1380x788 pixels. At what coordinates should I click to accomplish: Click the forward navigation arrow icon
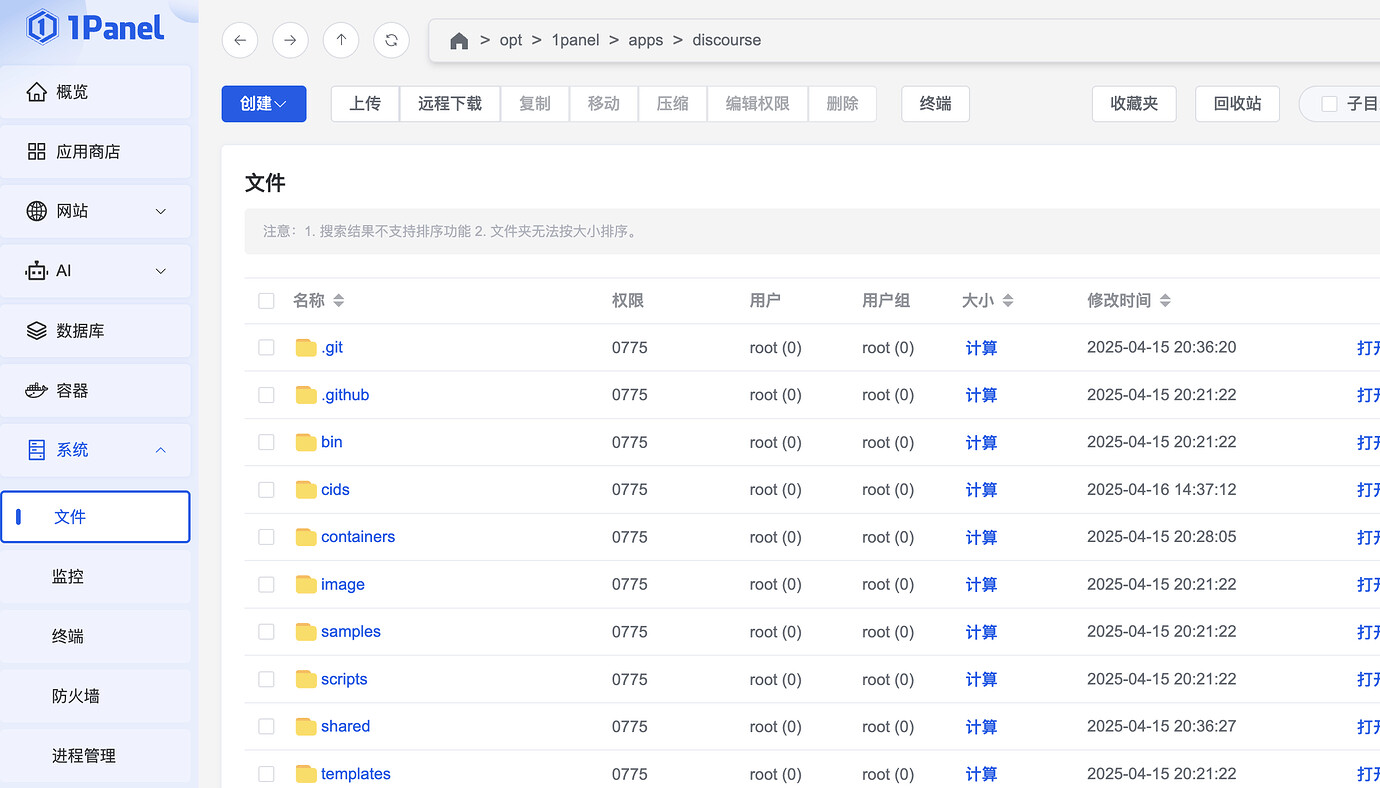(x=290, y=40)
